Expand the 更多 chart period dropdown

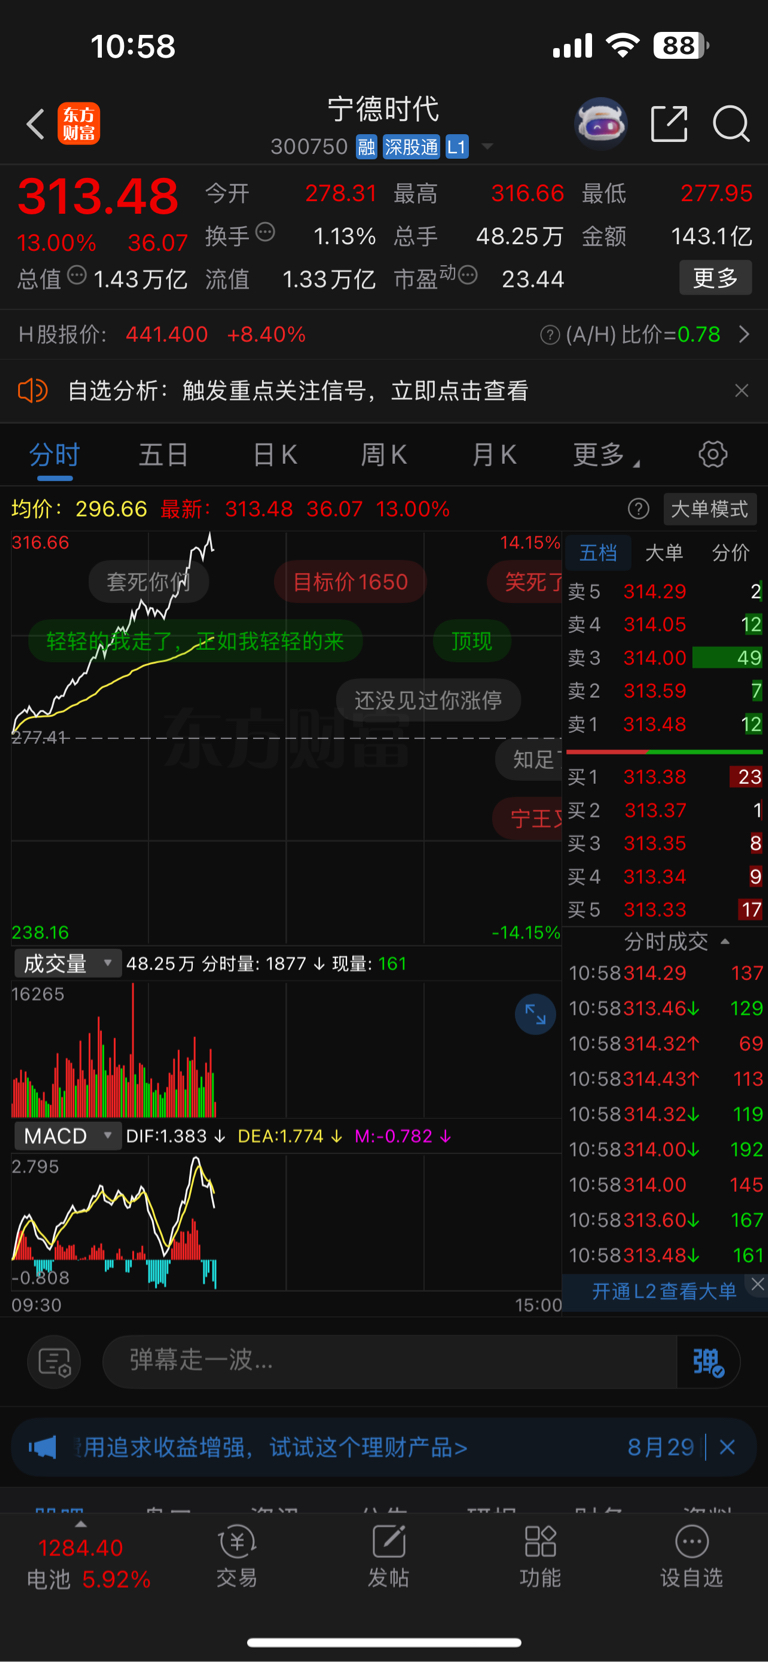(x=606, y=455)
